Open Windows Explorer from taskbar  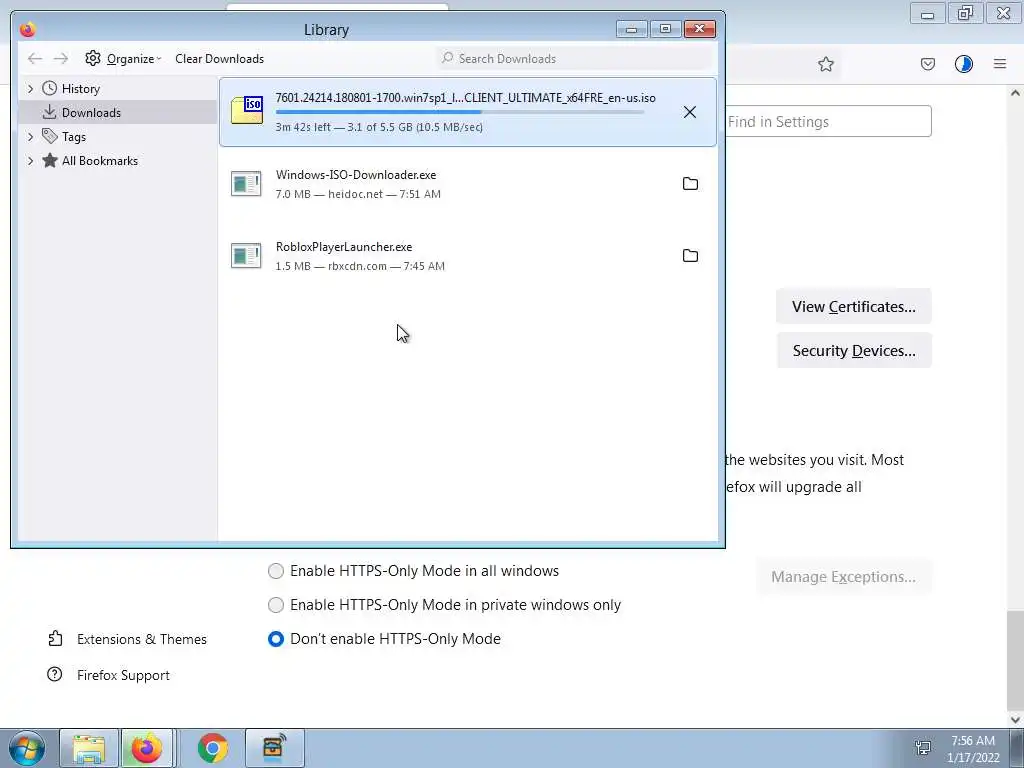[x=89, y=748]
